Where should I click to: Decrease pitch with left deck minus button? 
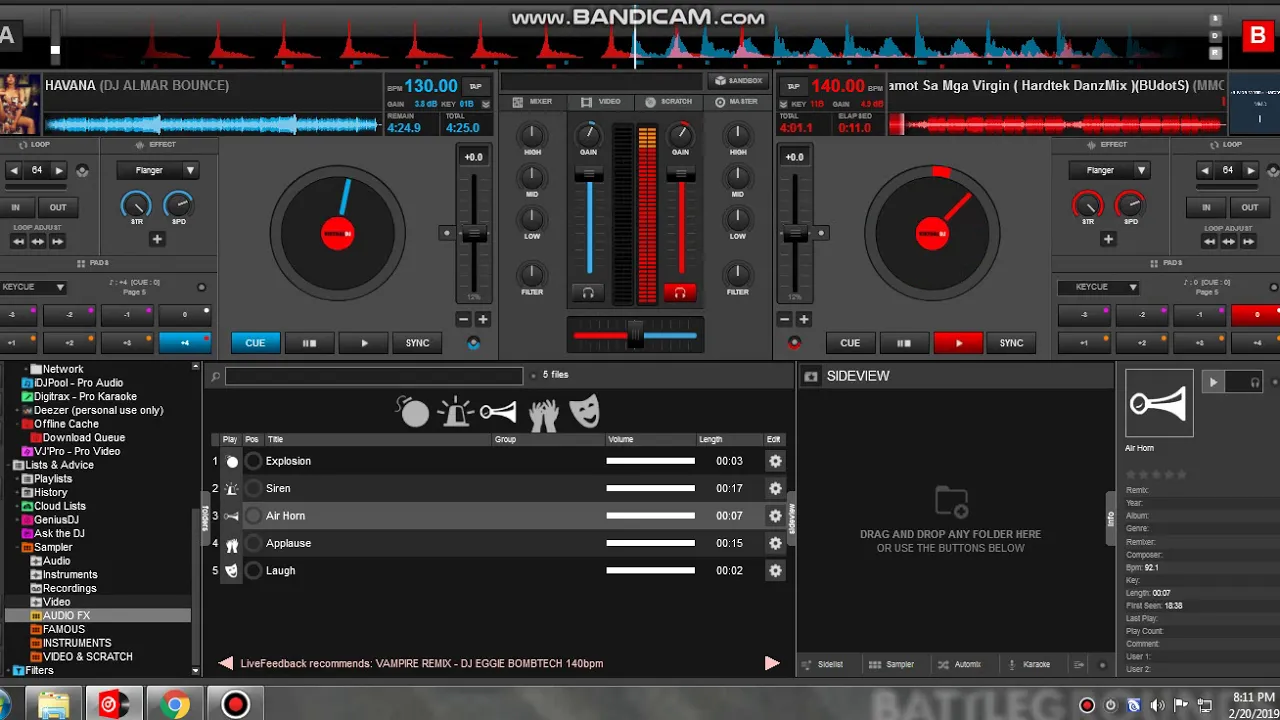click(463, 319)
